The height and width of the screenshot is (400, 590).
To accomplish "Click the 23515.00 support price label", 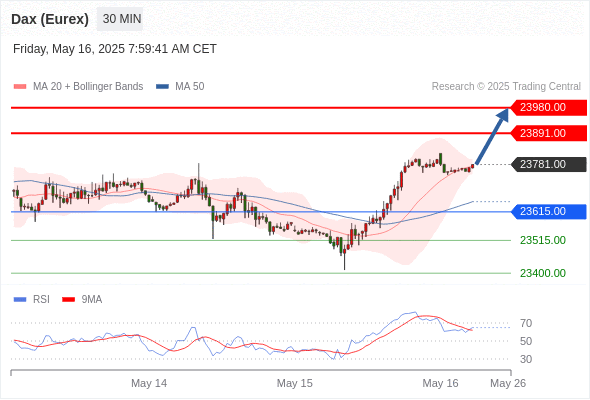I will coord(543,240).
